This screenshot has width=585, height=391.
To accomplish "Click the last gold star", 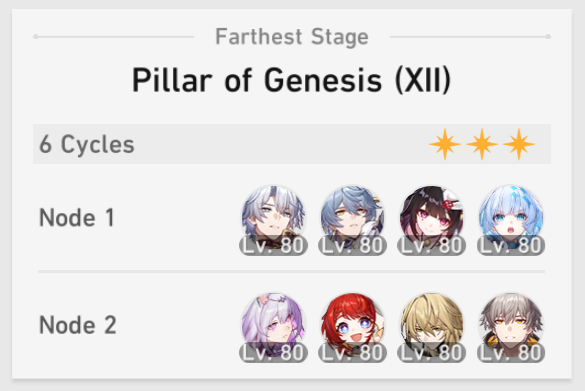I will point(519,144).
